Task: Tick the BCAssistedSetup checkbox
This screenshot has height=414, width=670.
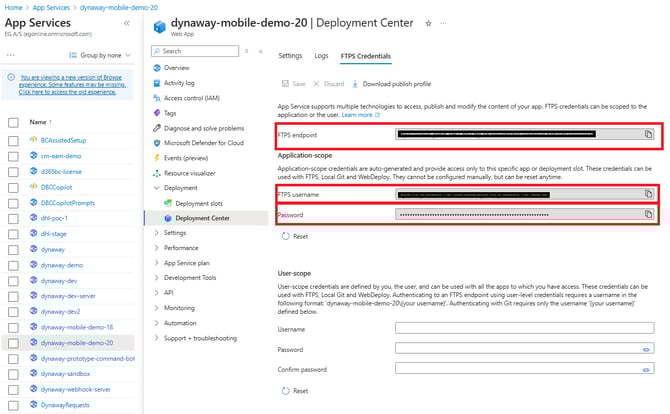Action: click(13, 141)
